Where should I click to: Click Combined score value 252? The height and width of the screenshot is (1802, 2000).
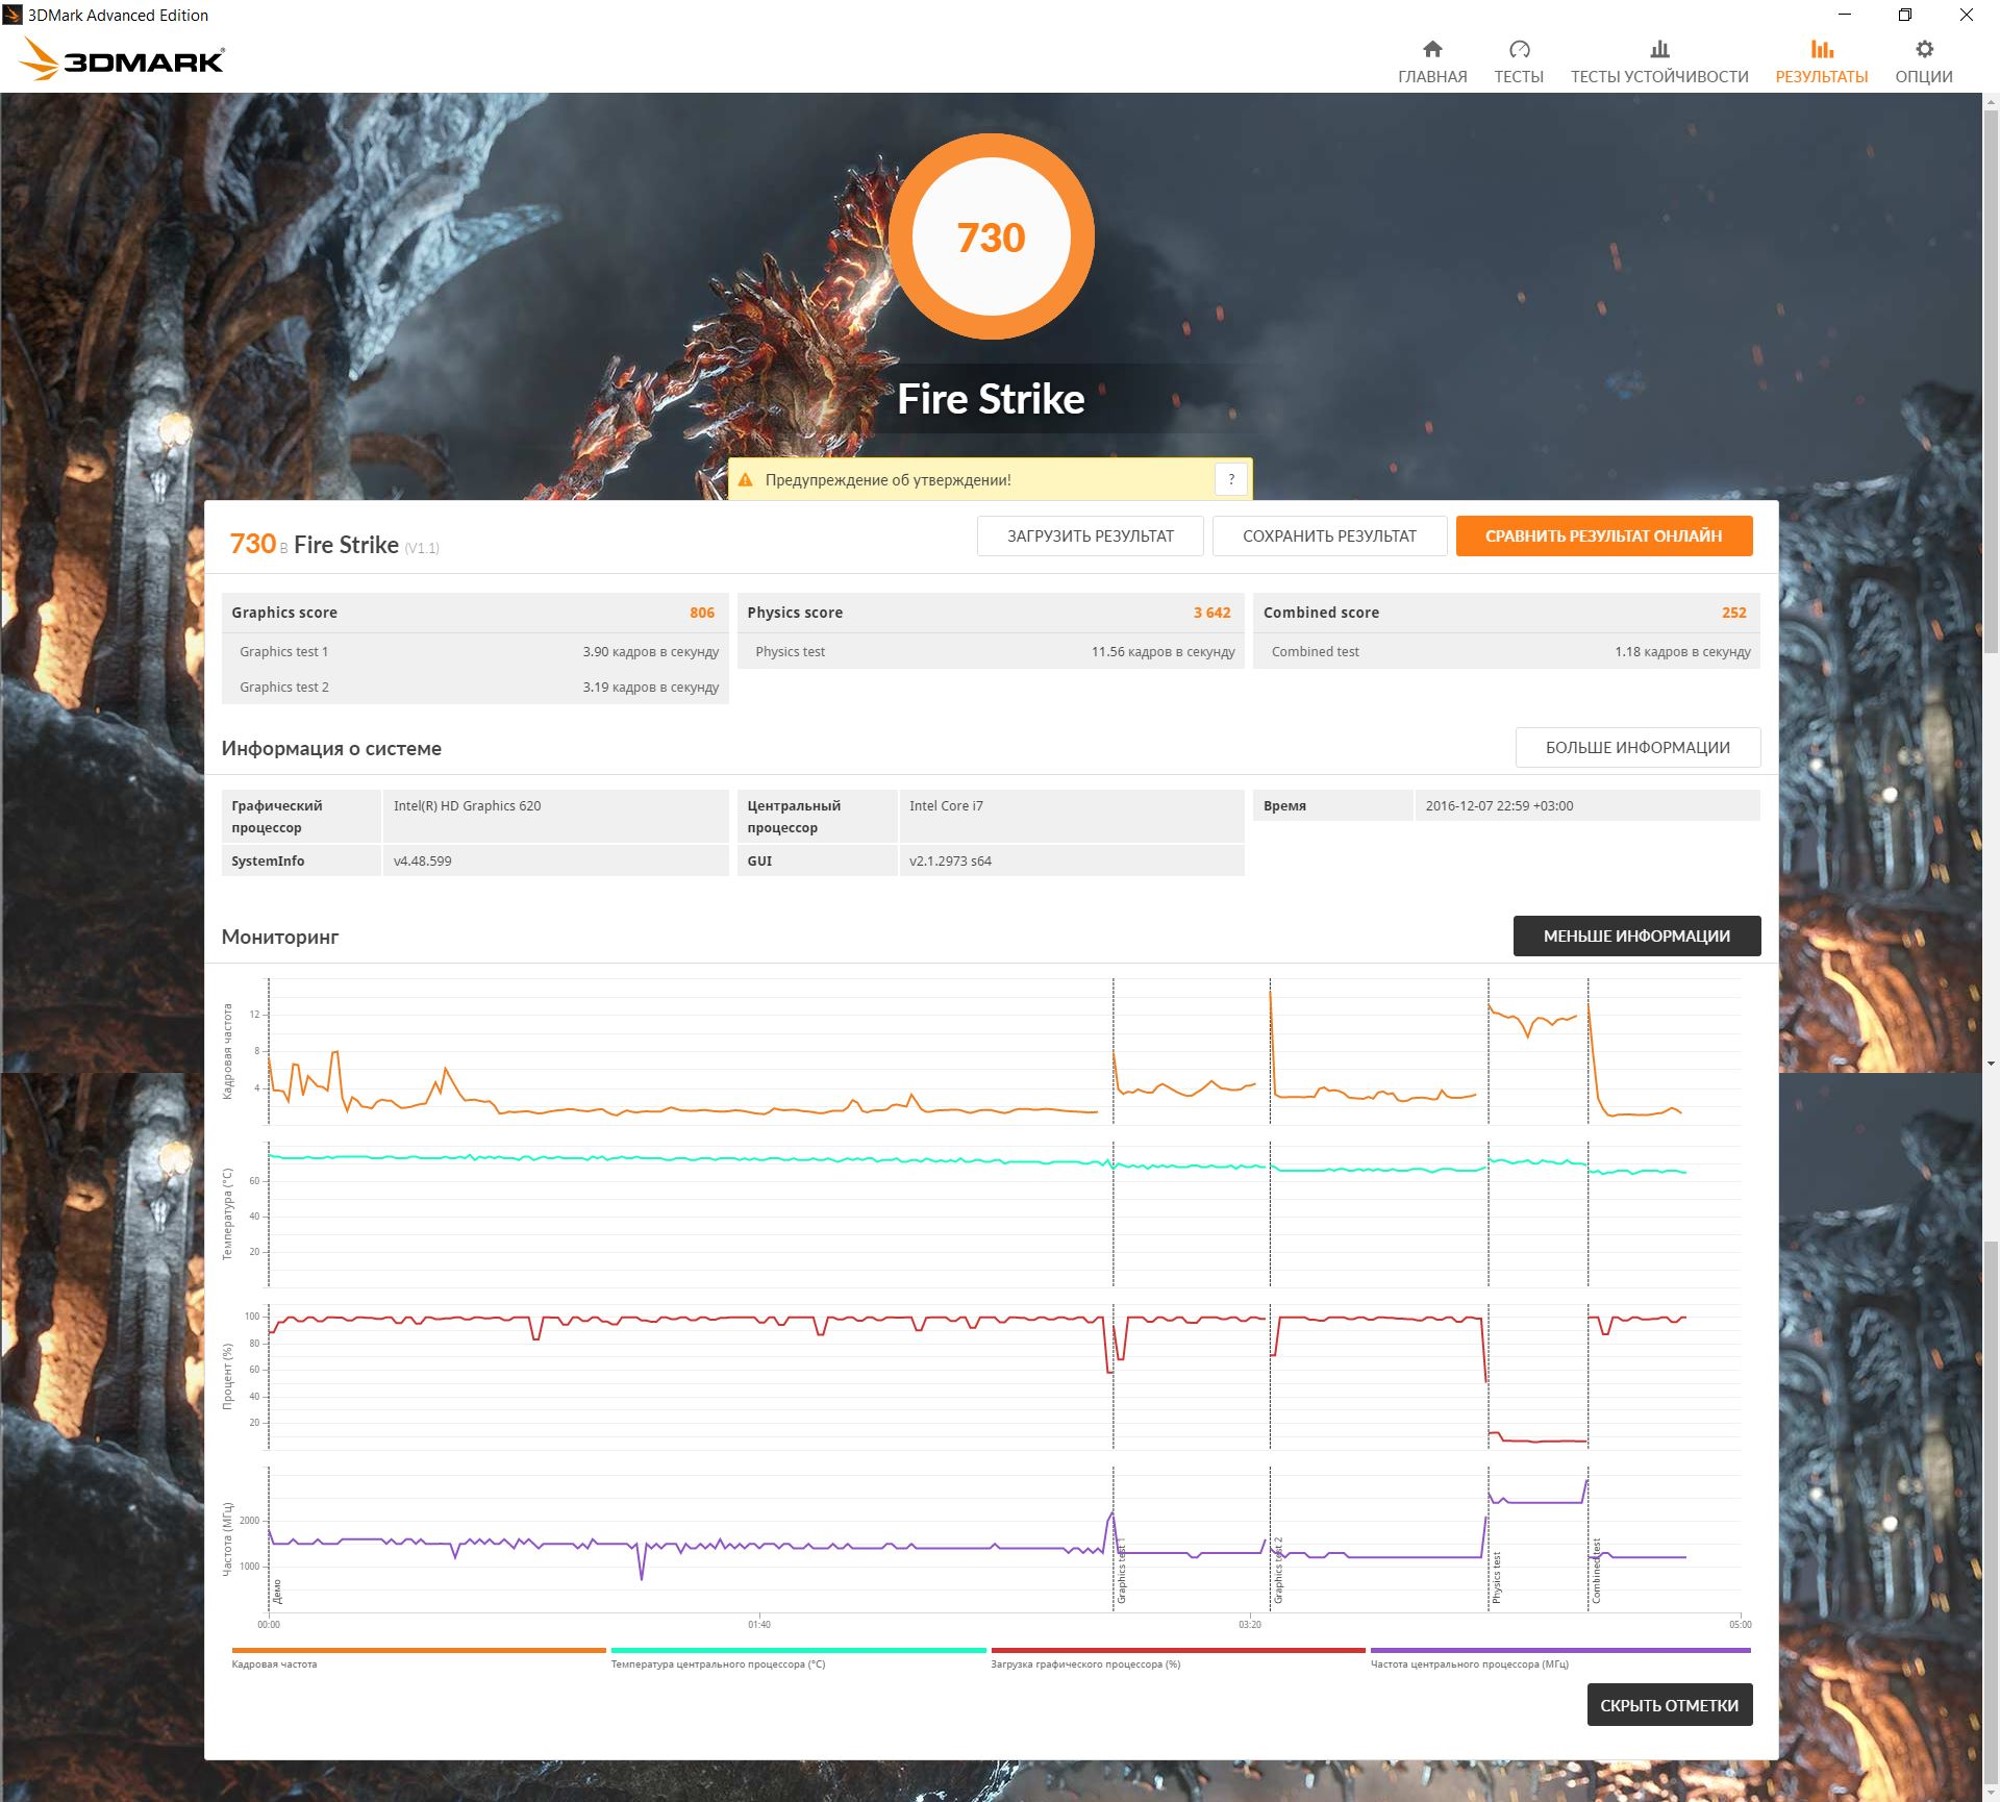[x=1733, y=612]
